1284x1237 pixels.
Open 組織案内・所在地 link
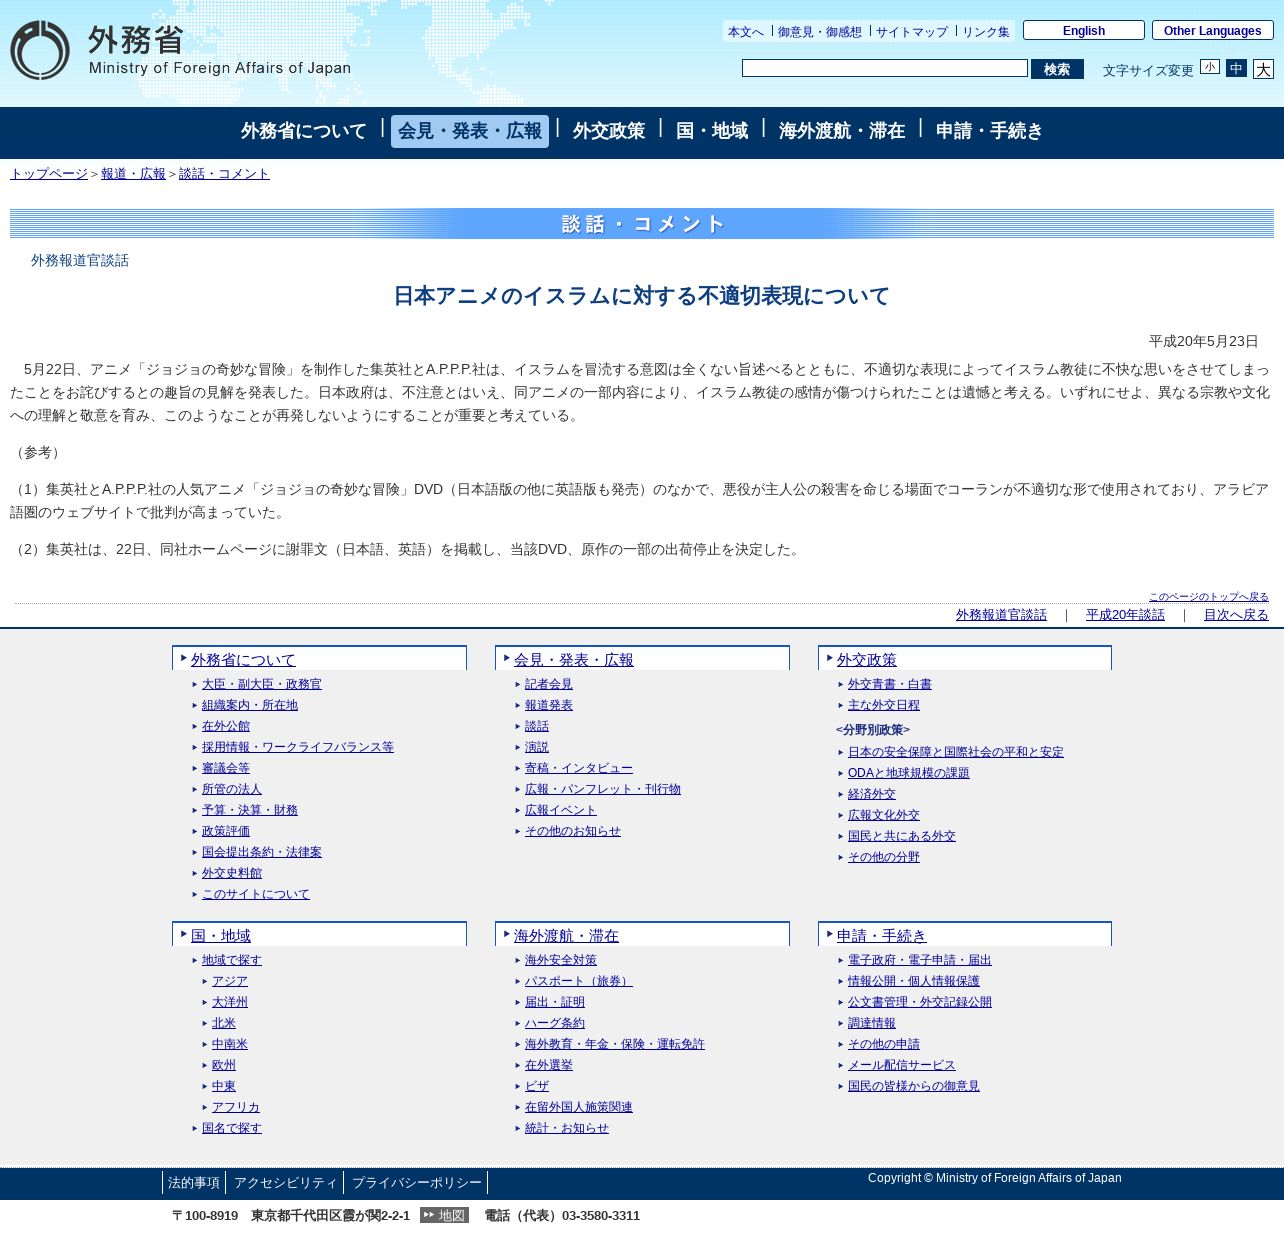click(x=250, y=705)
